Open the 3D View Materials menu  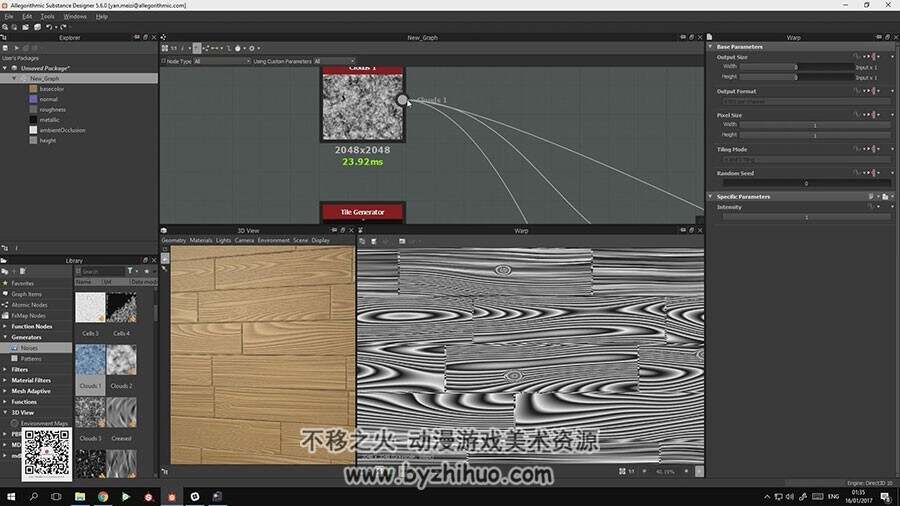point(201,240)
